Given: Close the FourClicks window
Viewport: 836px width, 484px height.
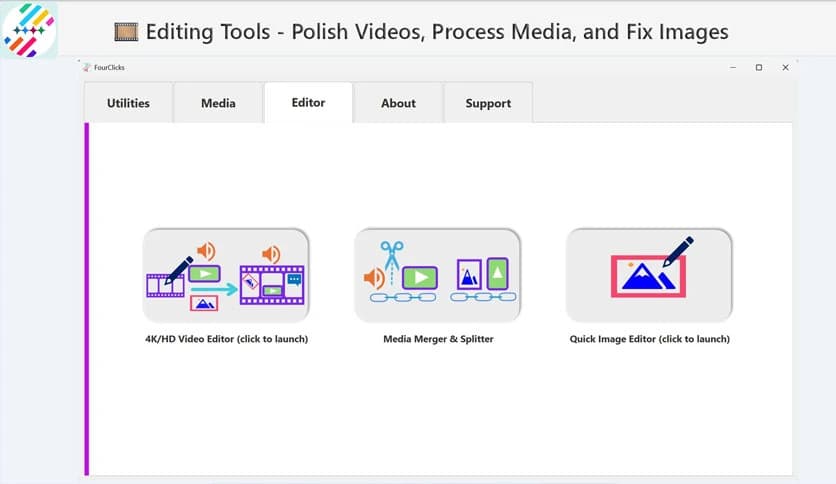Looking at the screenshot, I should 785,68.
